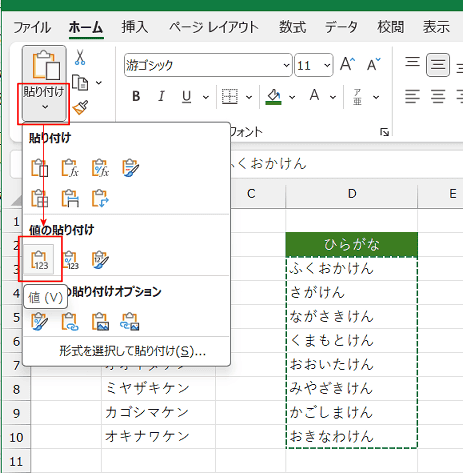Image resolution: width=463 pixels, height=473 pixels.
Task: Choose Transpose paste icon
Action: click(x=100, y=198)
